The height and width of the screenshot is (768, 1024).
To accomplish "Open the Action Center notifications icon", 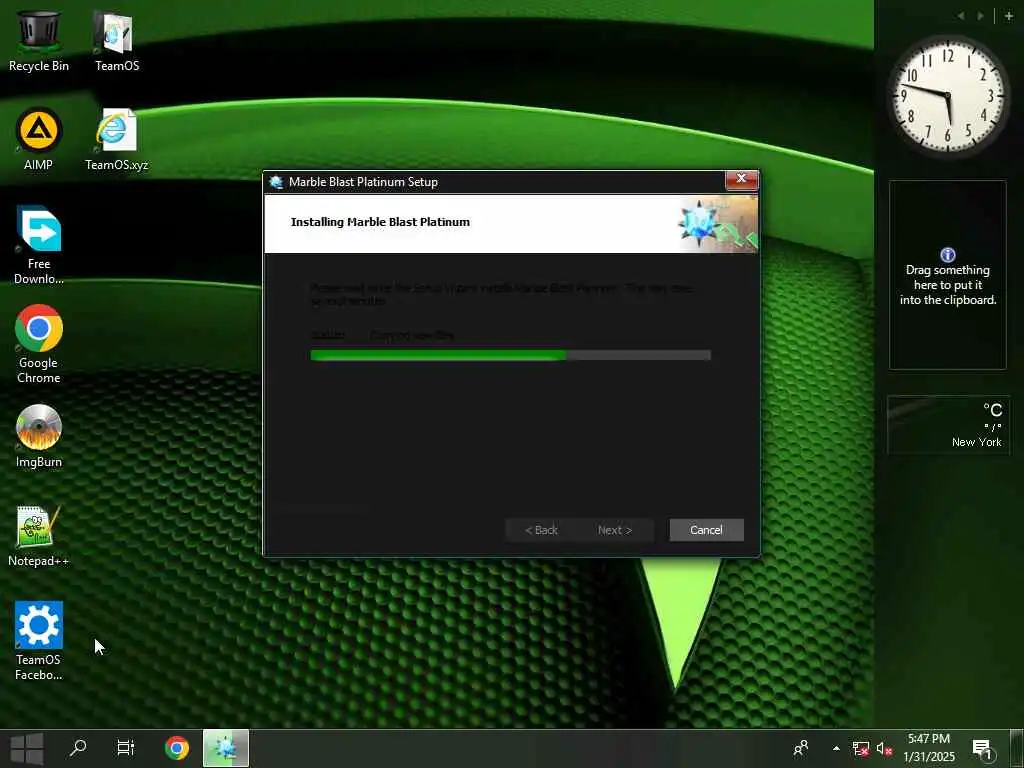I will click(982, 749).
